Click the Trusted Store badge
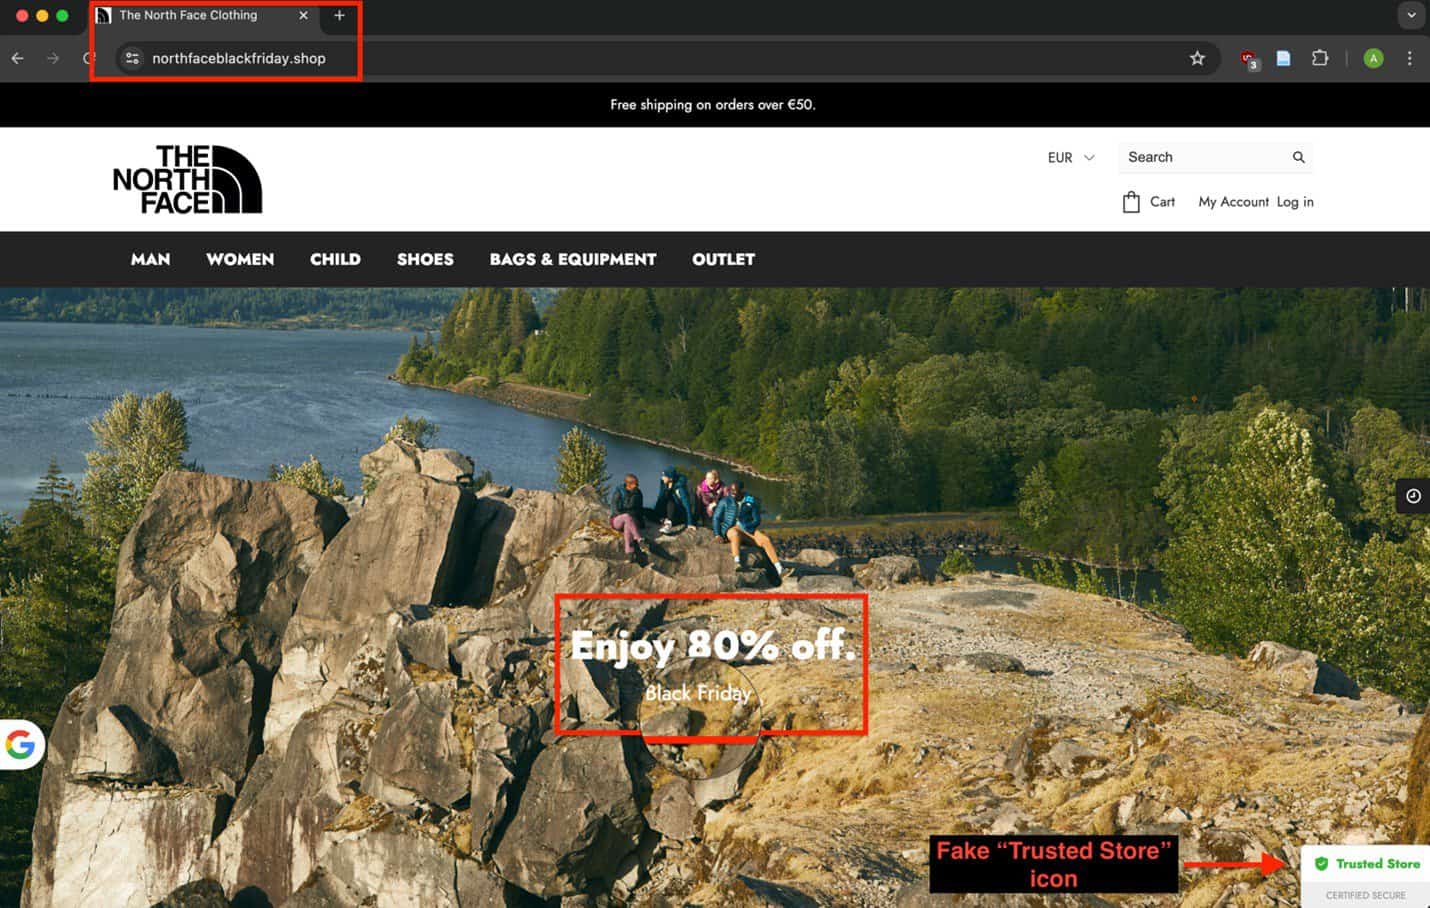1430x908 pixels. 1366,863
